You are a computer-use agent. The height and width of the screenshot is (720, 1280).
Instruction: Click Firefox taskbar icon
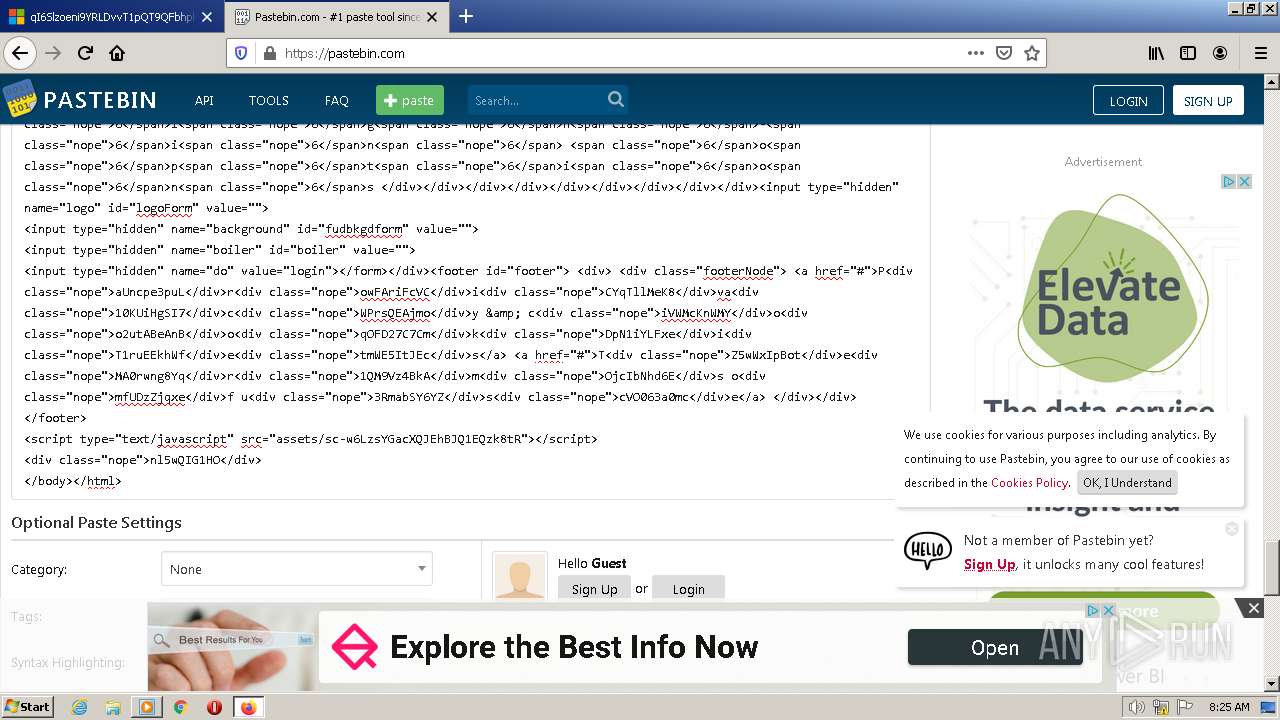[248, 707]
